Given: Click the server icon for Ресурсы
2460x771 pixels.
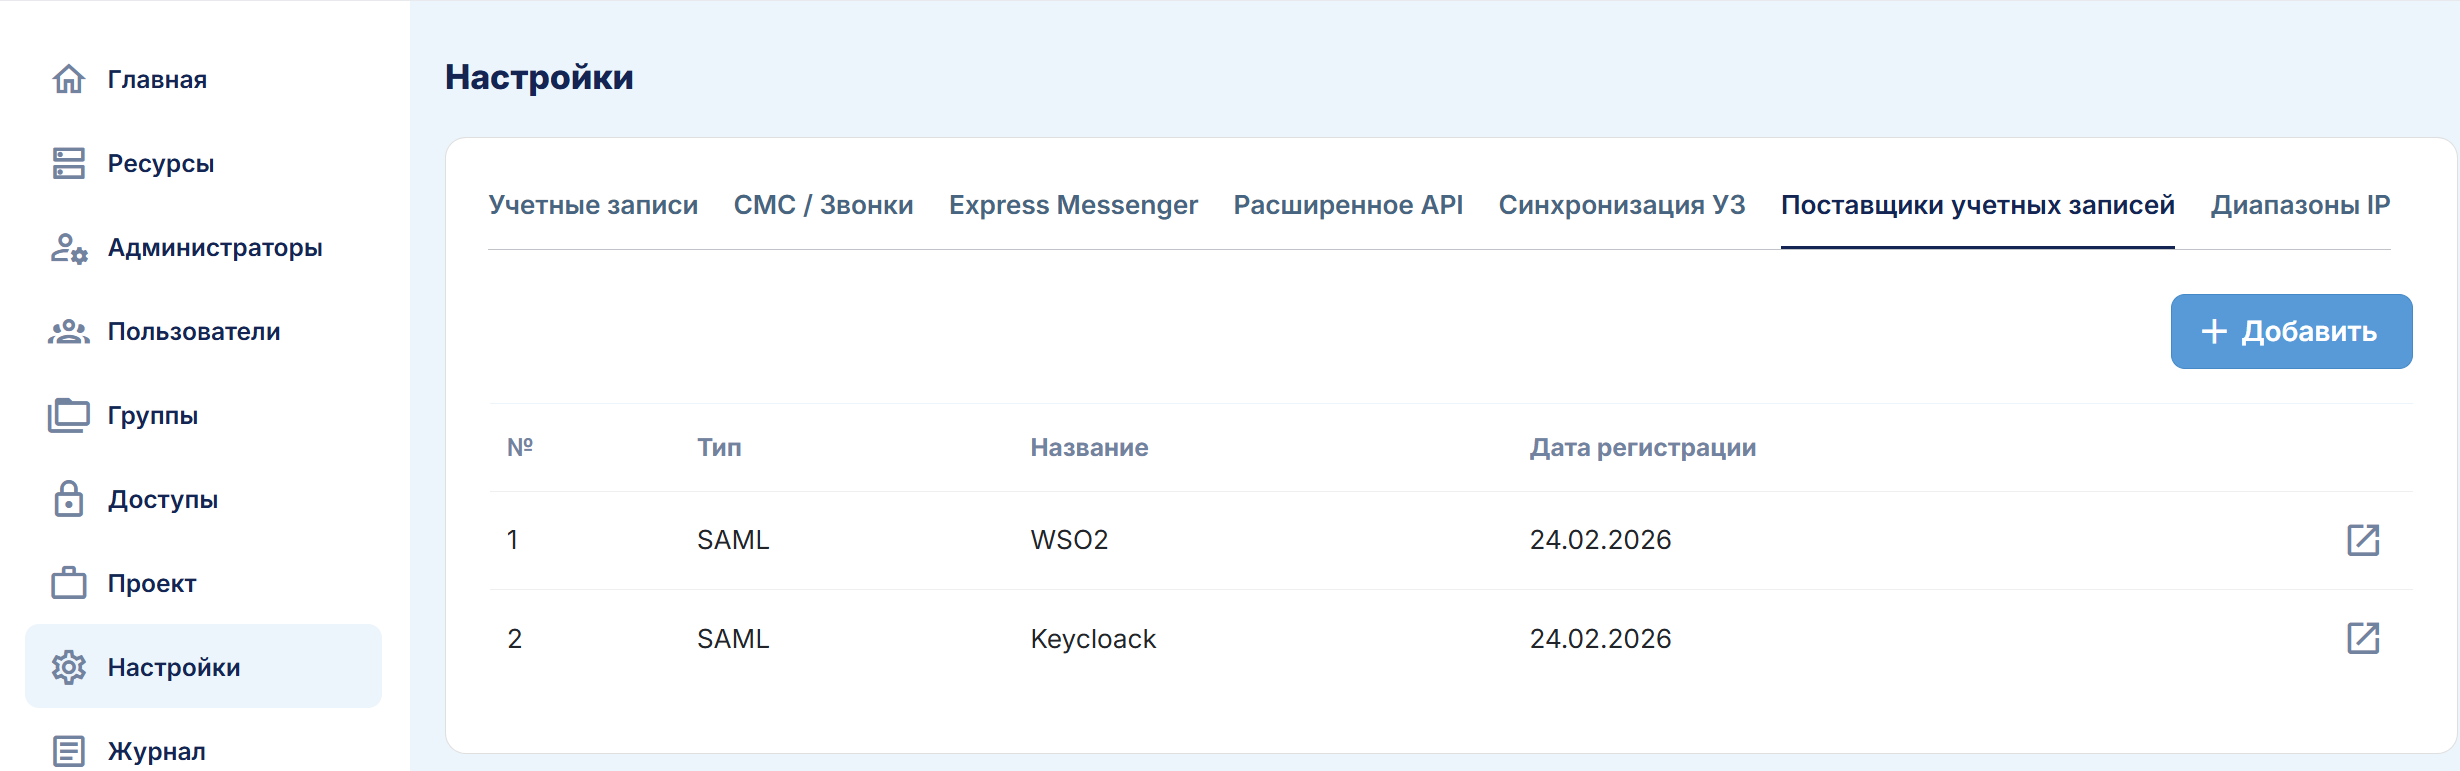Looking at the screenshot, I should pyautogui.click(x=68, y=163).
